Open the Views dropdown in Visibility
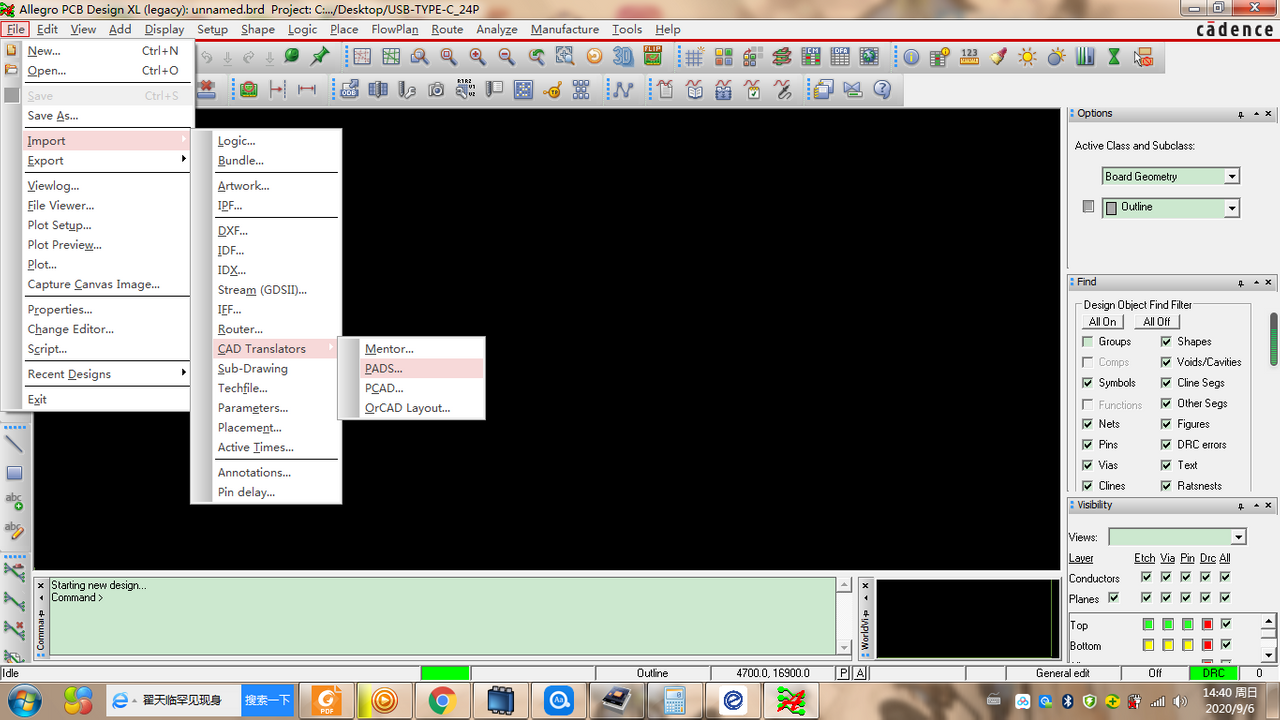1280x720 pixels. point(1239,537)
